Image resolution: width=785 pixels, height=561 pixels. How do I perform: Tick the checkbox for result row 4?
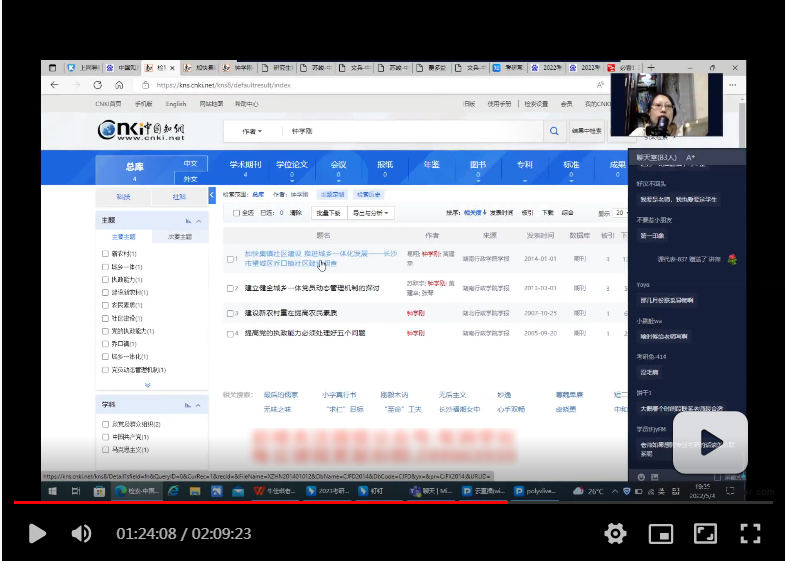pos(230,334)
